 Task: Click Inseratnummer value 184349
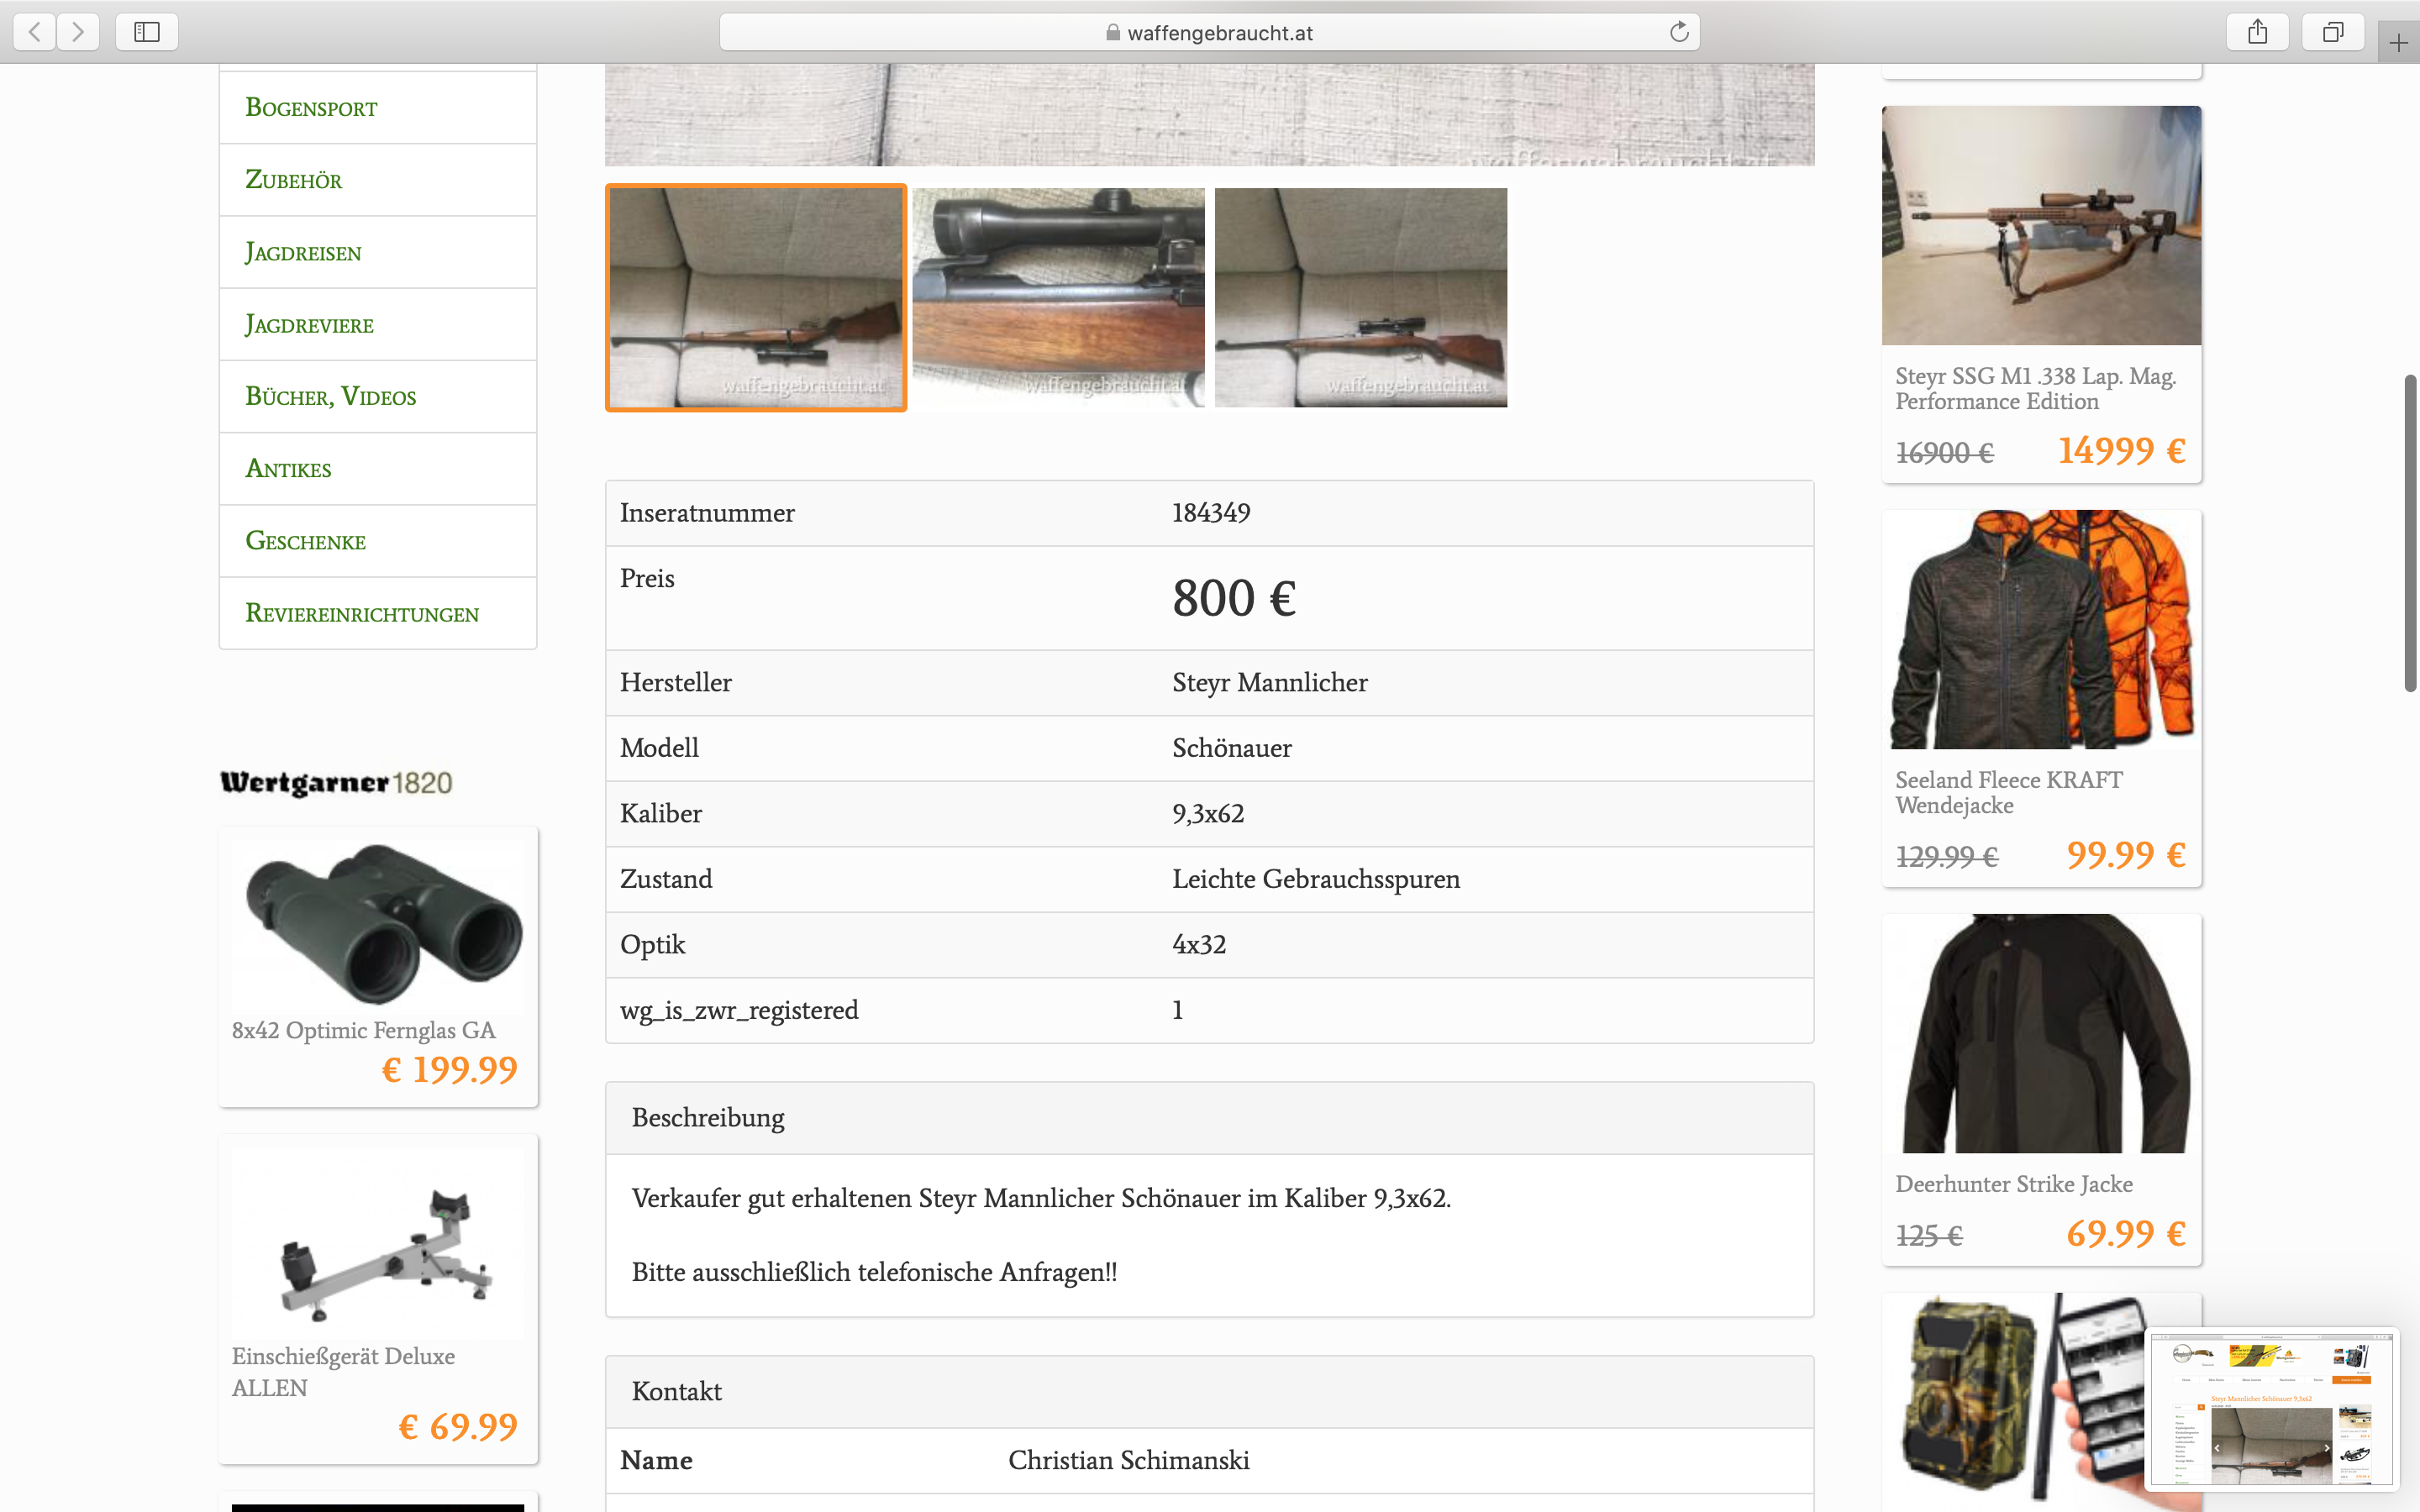click(1211, 513)
